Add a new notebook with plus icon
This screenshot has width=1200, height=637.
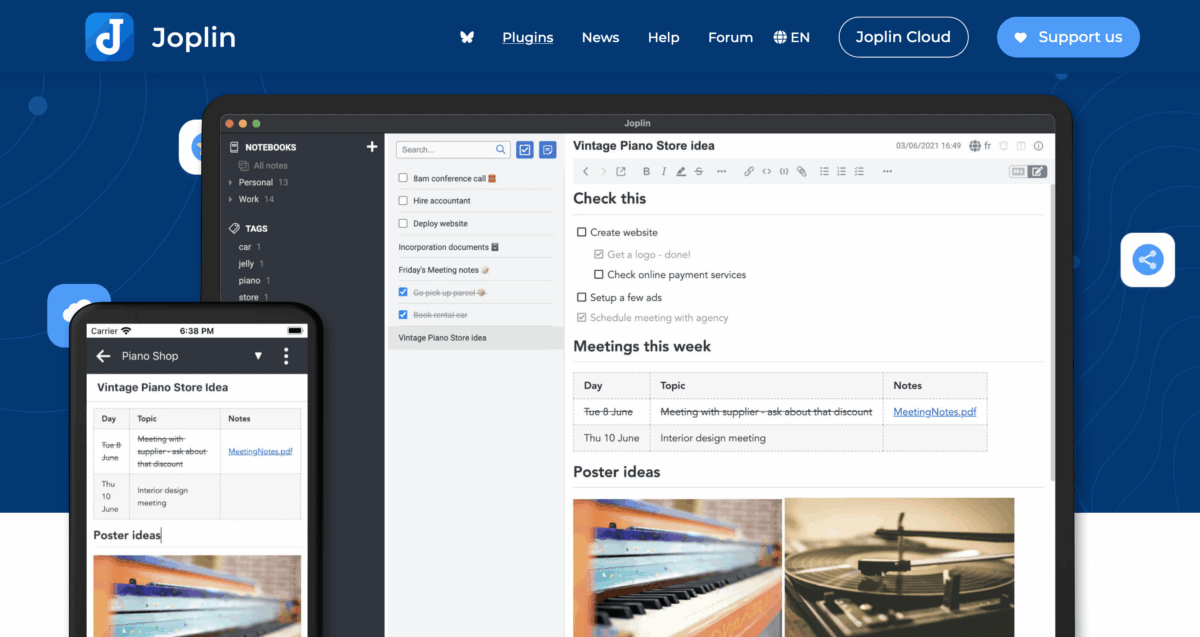click(372, 147)
